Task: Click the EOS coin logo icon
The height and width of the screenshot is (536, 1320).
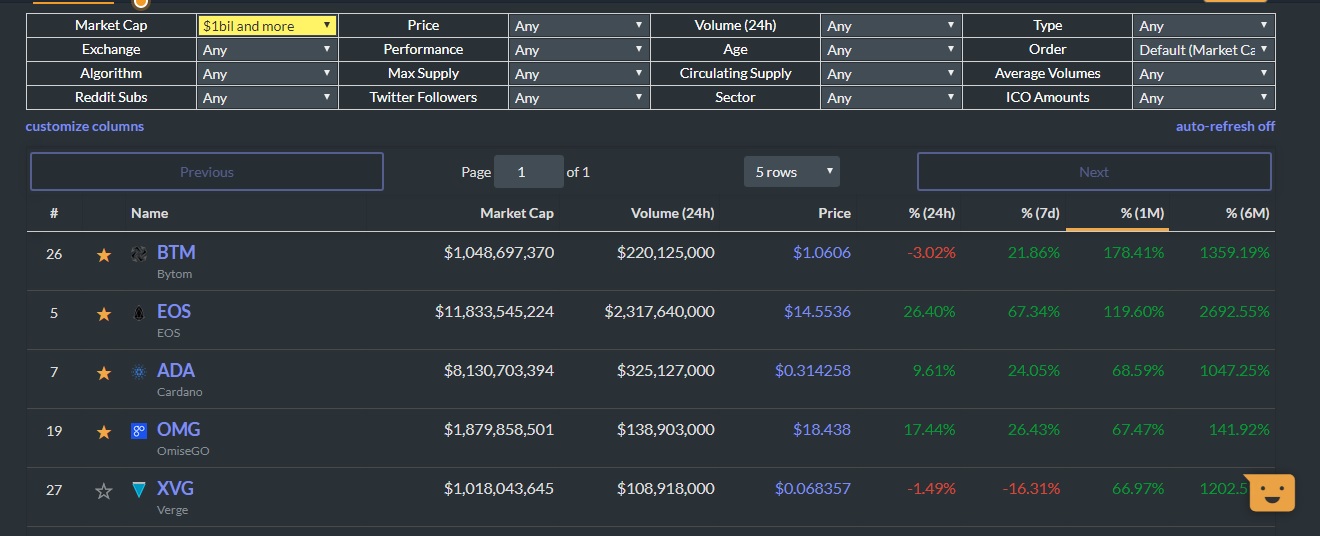Action: [x=139, y=314]
